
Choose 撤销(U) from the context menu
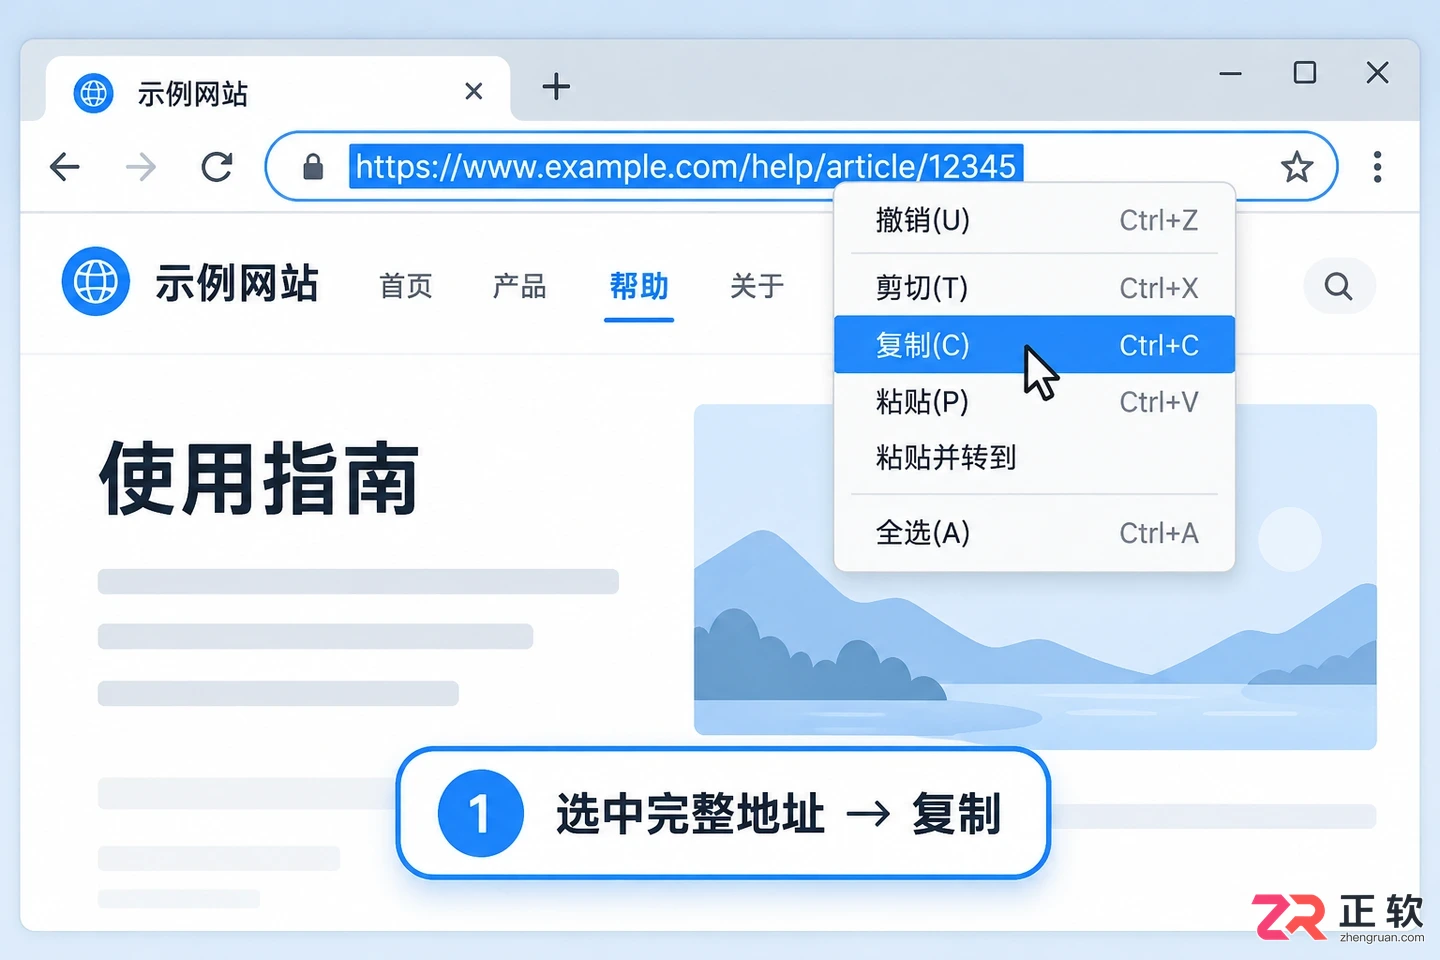click(1035, 220)
